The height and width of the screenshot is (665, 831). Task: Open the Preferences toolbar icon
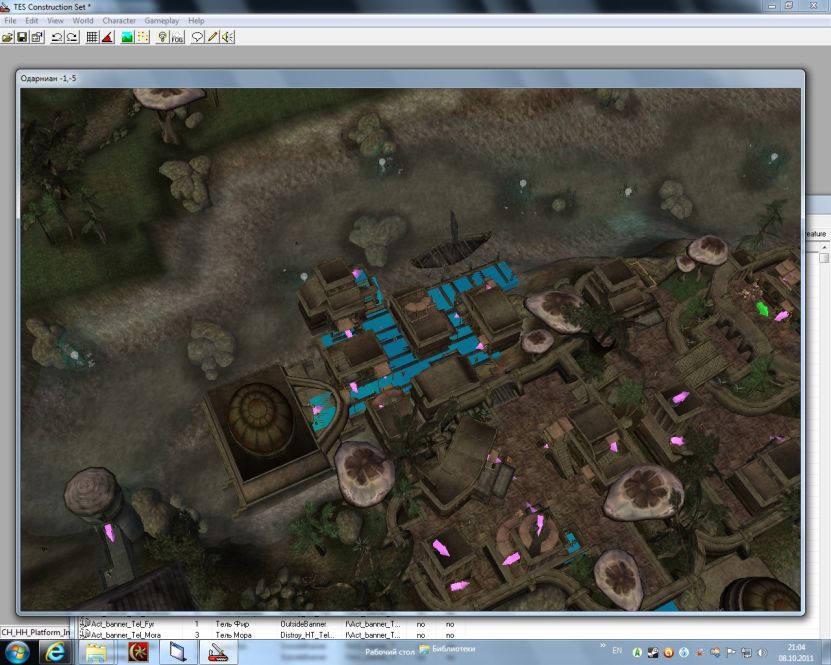(x=37, y=37)
